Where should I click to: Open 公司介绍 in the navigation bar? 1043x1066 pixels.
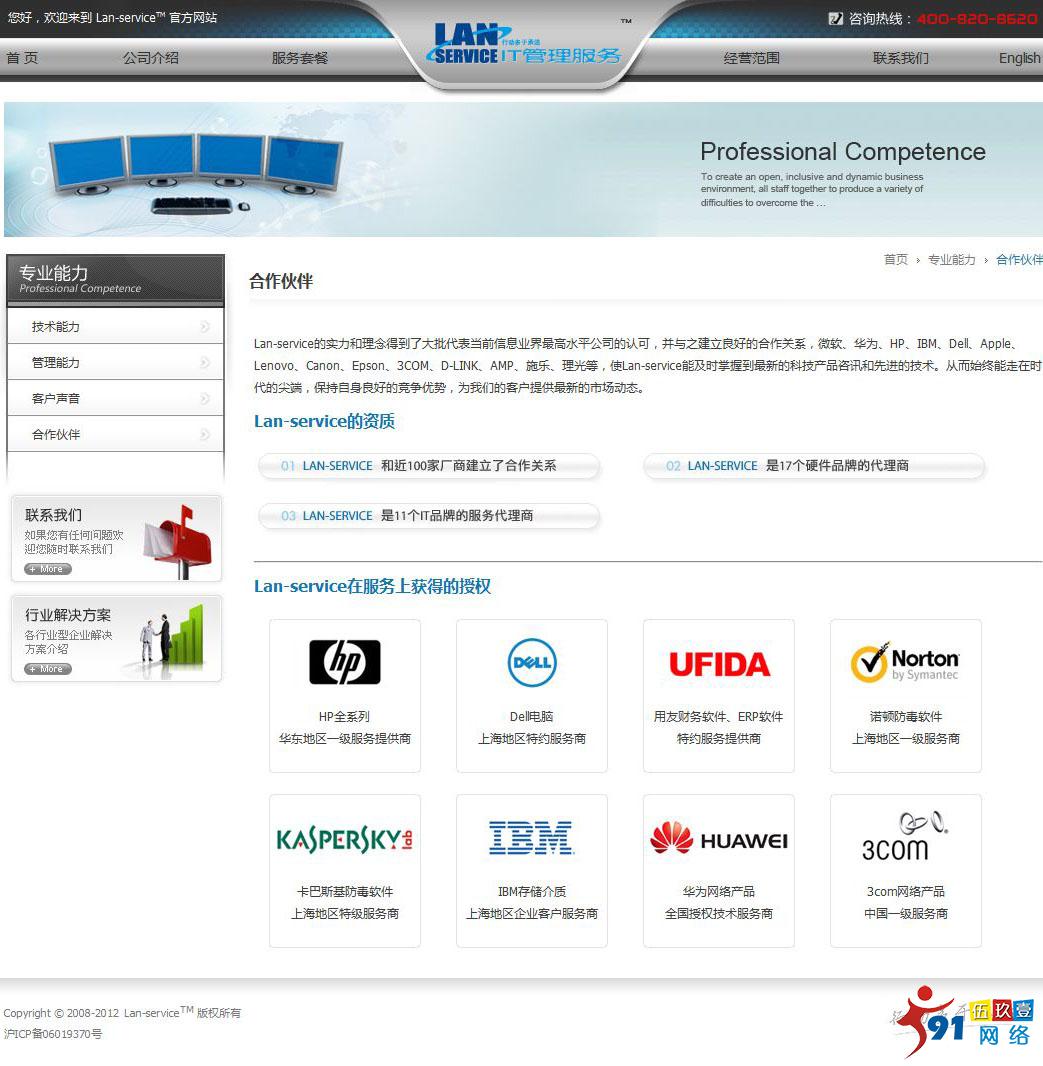tap(151, 58)
